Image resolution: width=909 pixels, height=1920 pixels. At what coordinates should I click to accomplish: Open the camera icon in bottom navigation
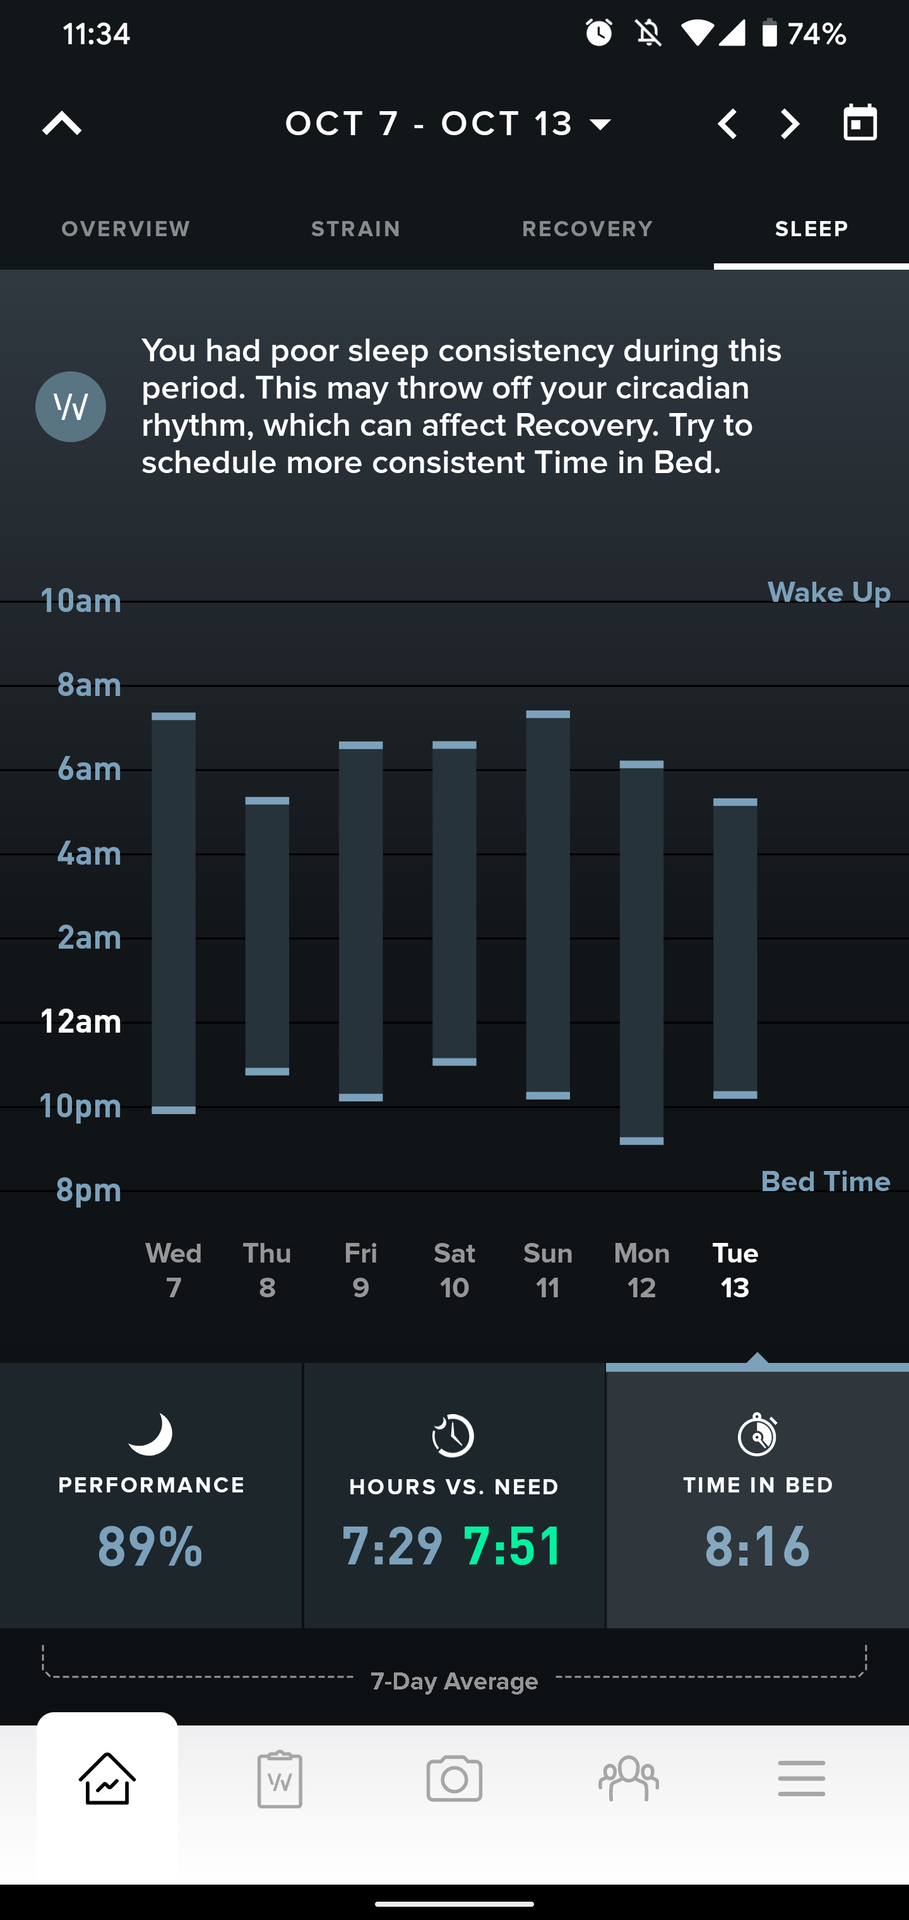click(454, 1780)
